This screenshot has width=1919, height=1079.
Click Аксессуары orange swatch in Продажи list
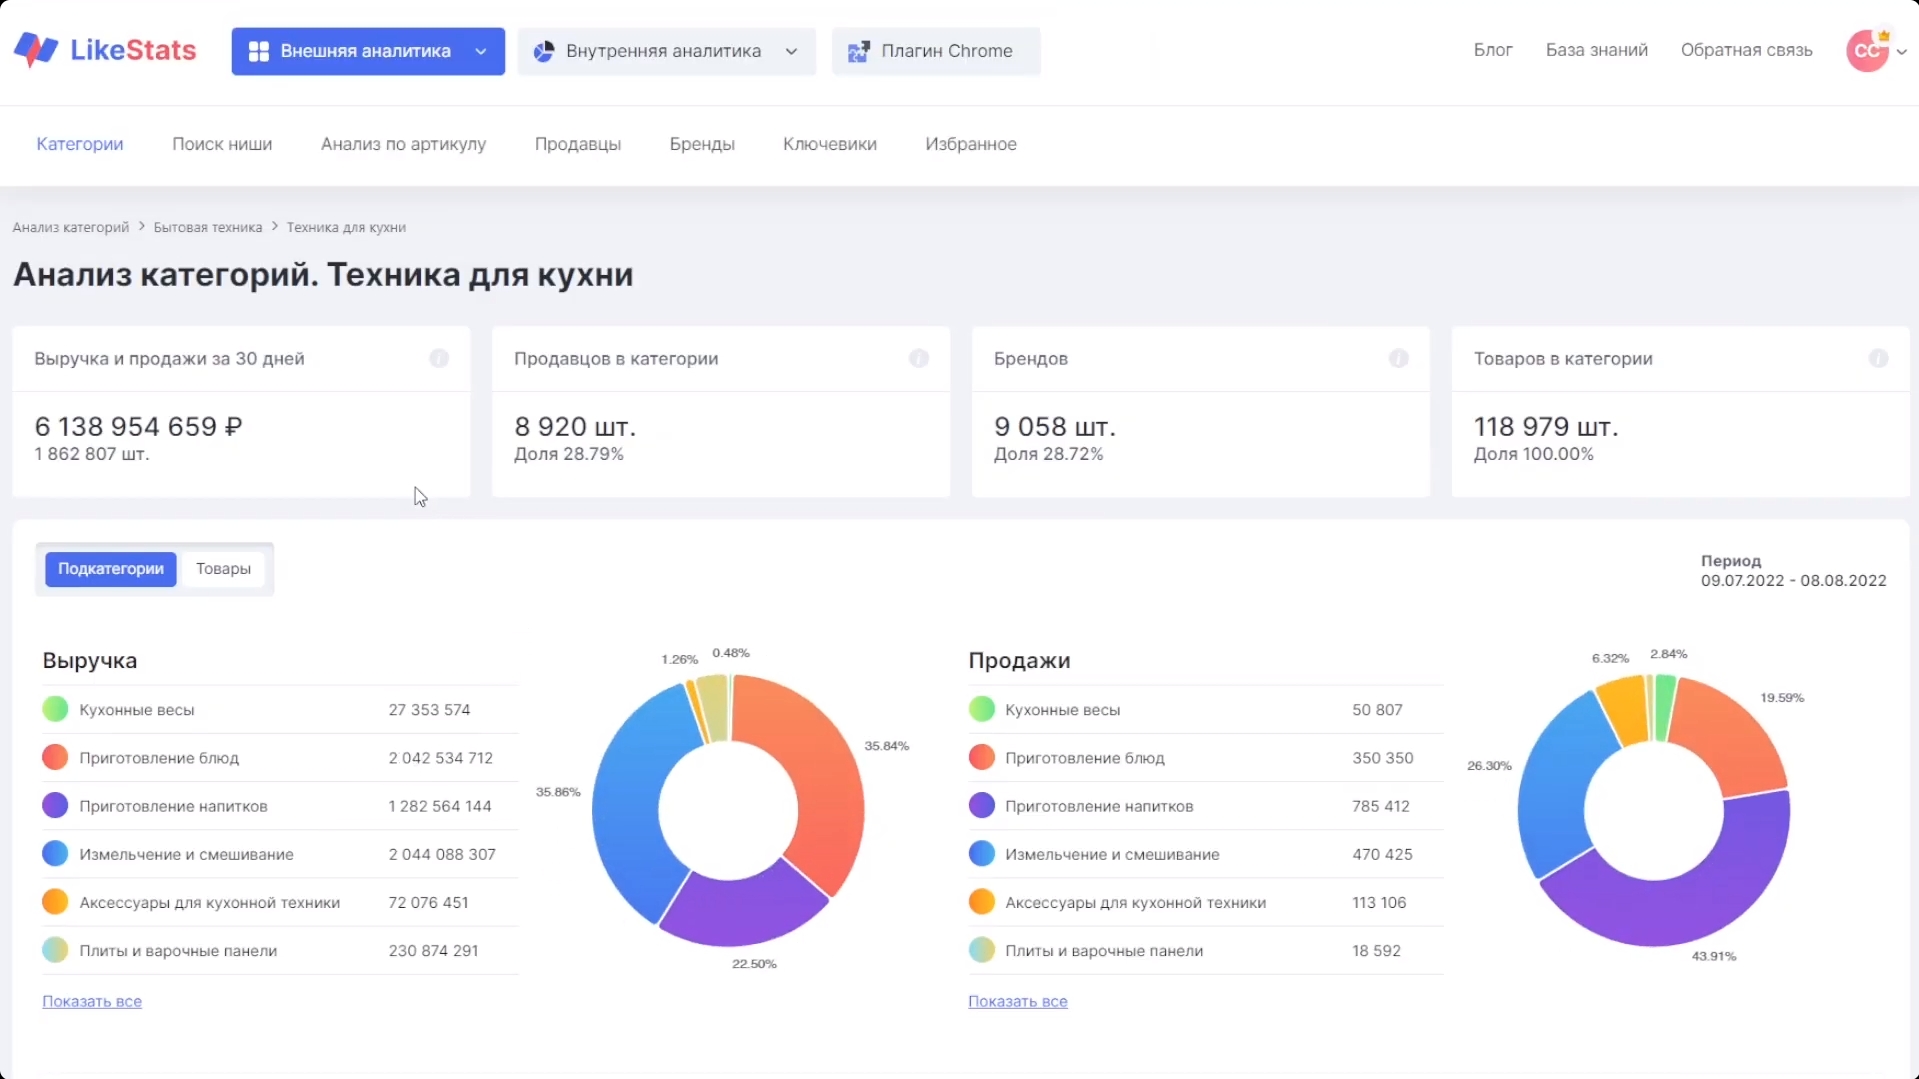pyautogui.click(x=982, y=901)
